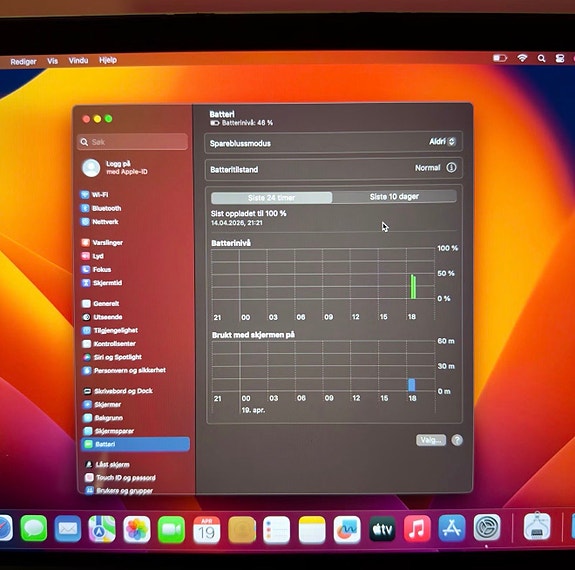Select Skrivebord og Dock in sidebar
This screenshot has width=575, height=570.
tap(117, 391)
